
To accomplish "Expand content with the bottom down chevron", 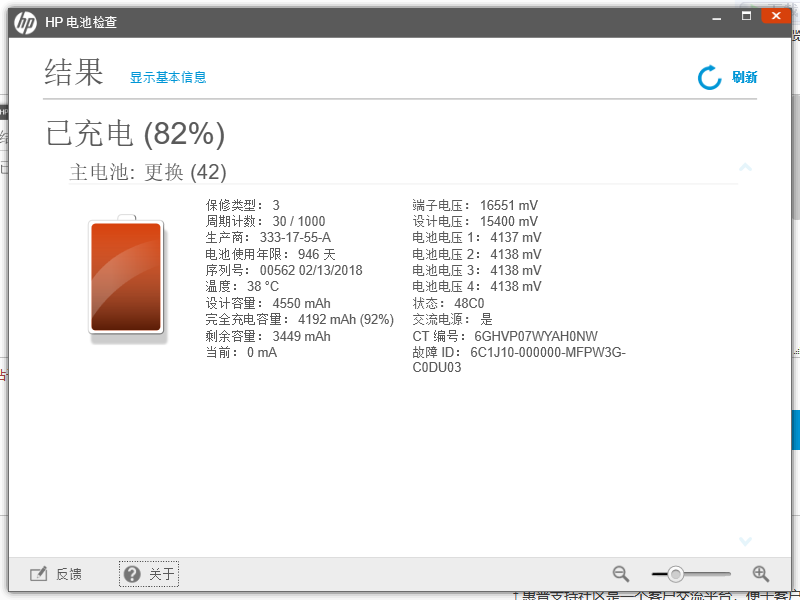I will 745,541.
